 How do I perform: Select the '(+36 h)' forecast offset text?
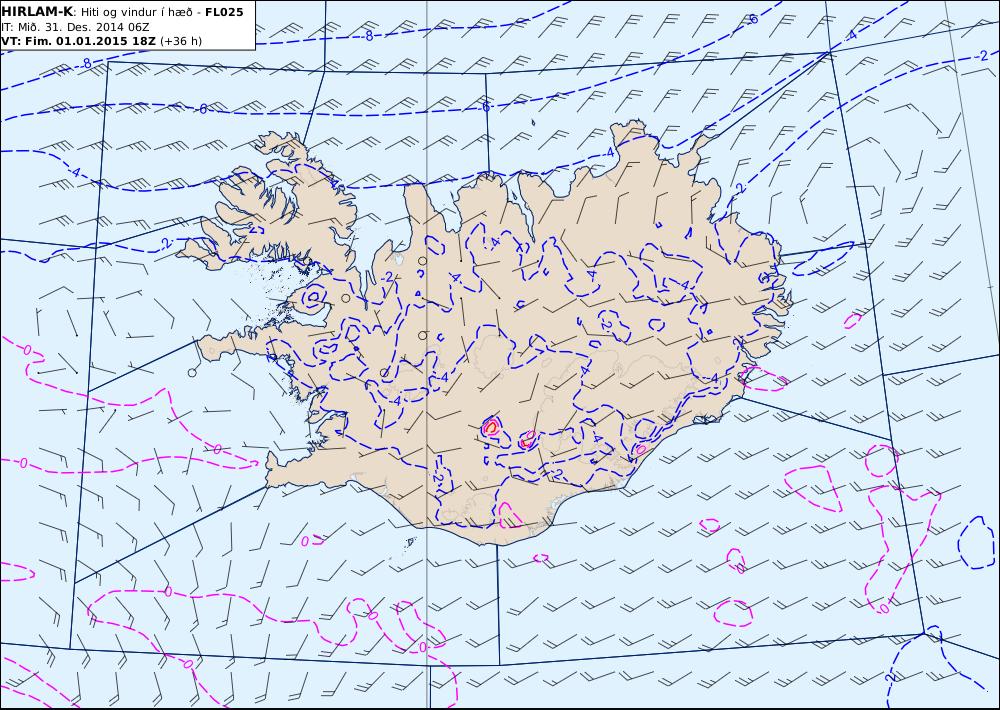pos(181,41)
